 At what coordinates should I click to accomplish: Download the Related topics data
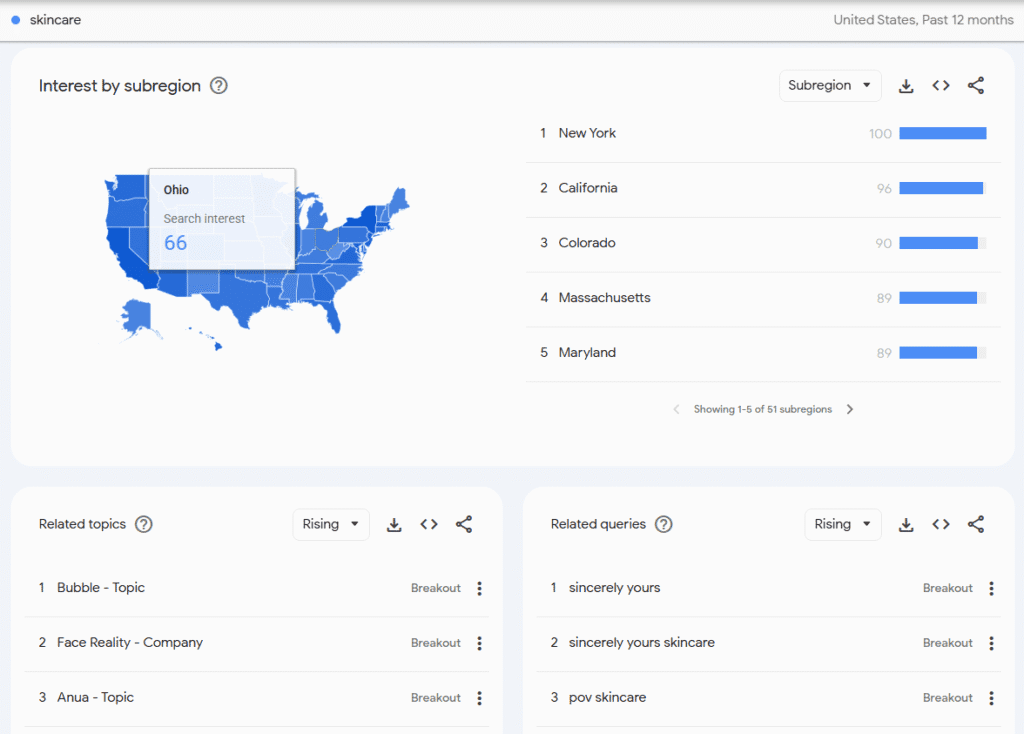(x=394, y=525)
